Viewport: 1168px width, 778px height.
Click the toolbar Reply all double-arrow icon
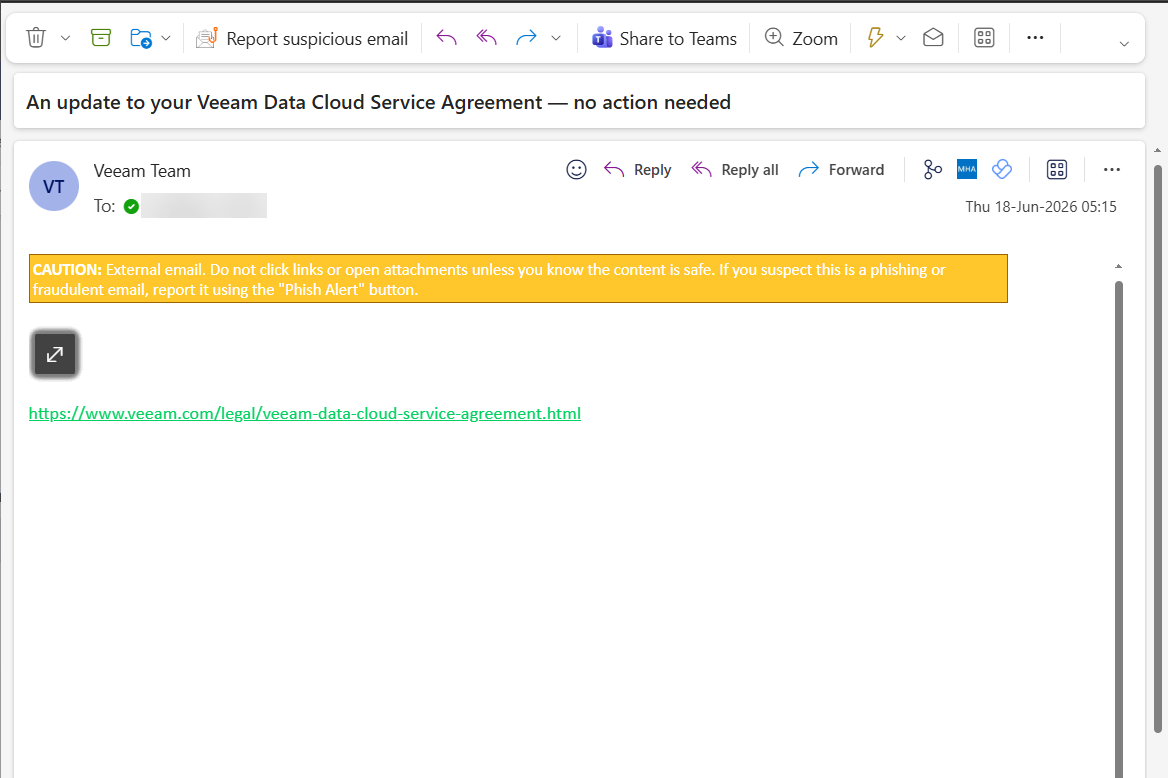pyautogui.click(x=486, y=38)
